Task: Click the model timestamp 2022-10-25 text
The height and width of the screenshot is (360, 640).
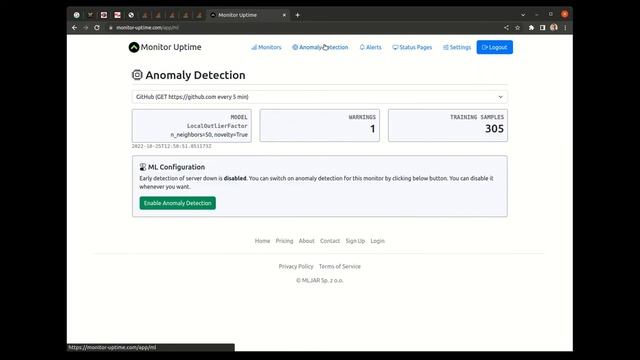Action: (171, 146)
